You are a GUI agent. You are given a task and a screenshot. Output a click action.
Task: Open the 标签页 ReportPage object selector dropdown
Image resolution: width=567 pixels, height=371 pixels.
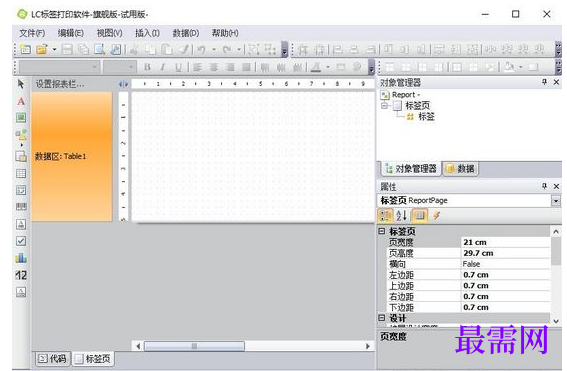[x=555, y=201]
